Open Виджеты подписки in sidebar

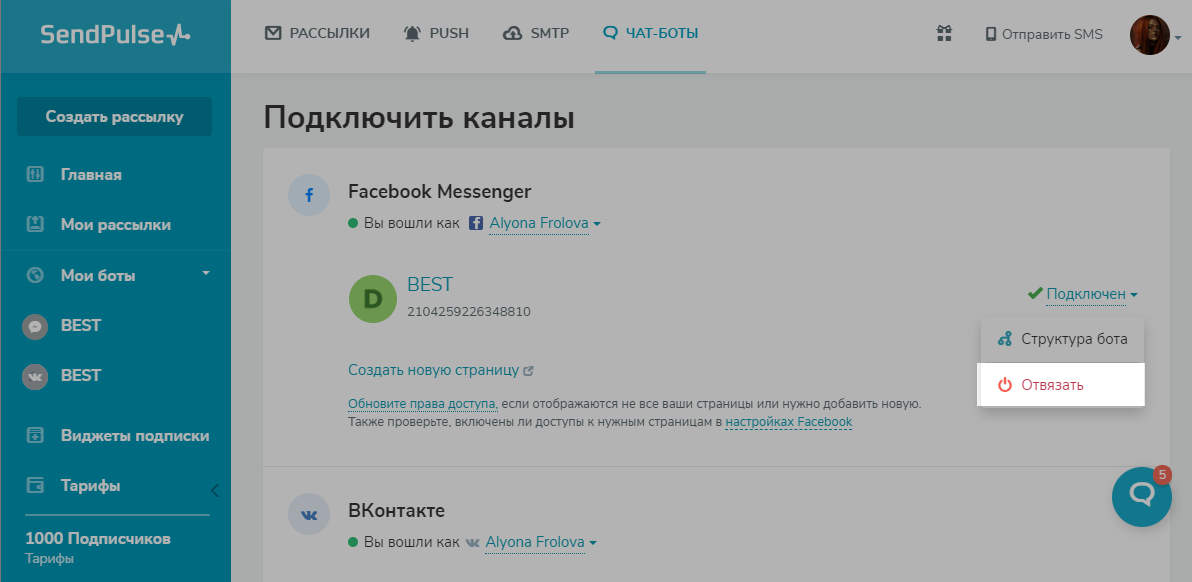[135, 436]
